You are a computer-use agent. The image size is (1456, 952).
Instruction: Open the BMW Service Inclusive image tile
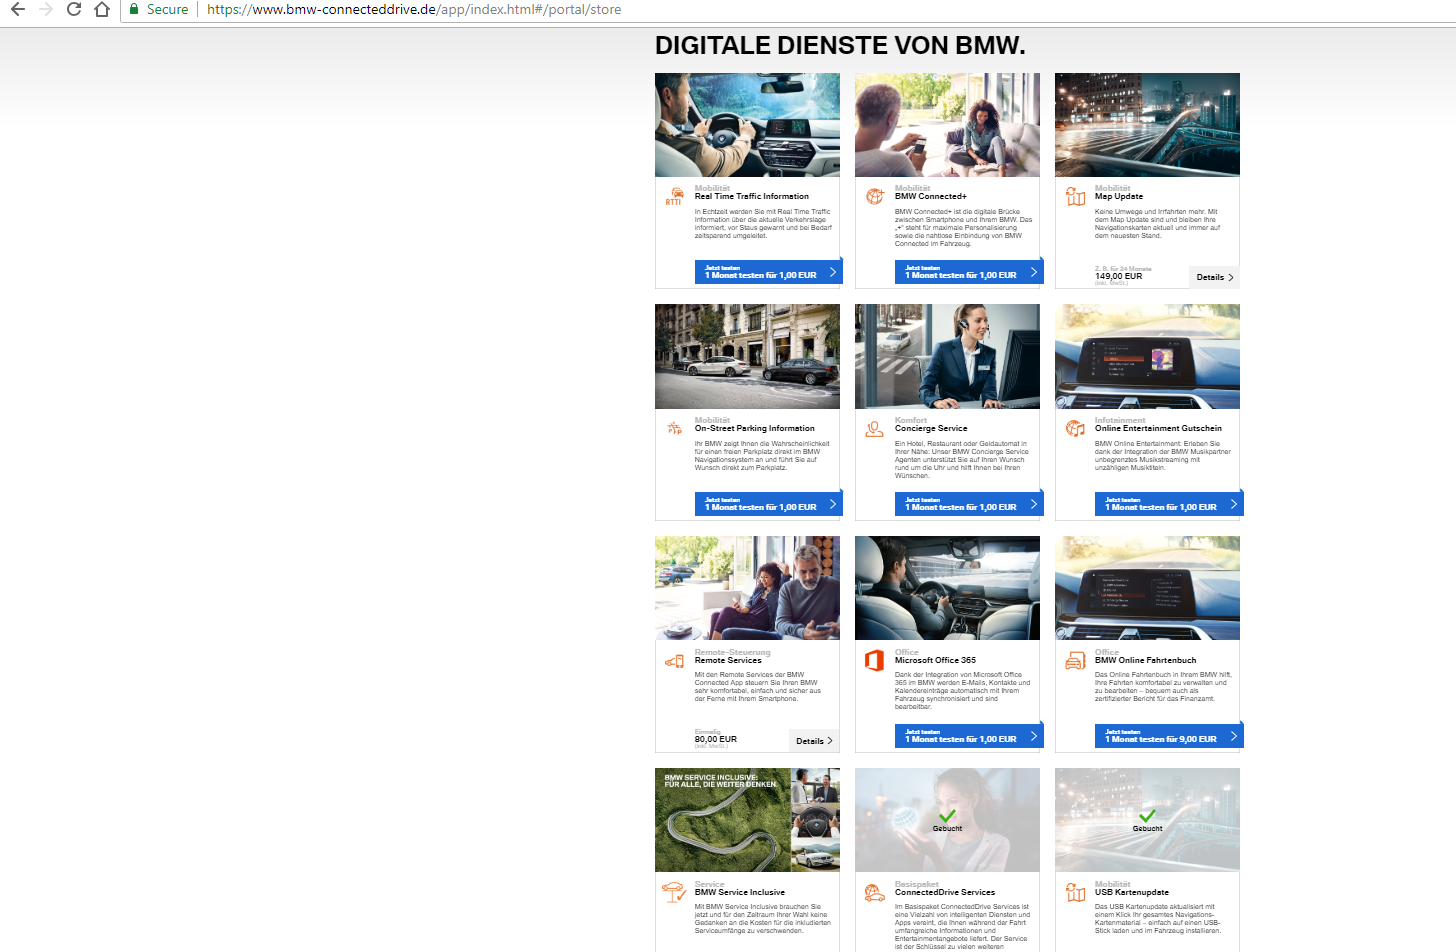(x=747, y=820)
